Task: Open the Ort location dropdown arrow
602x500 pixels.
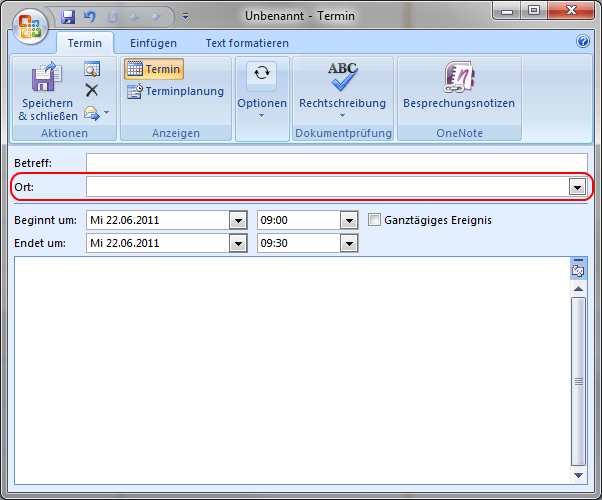Action: [576, 187]
